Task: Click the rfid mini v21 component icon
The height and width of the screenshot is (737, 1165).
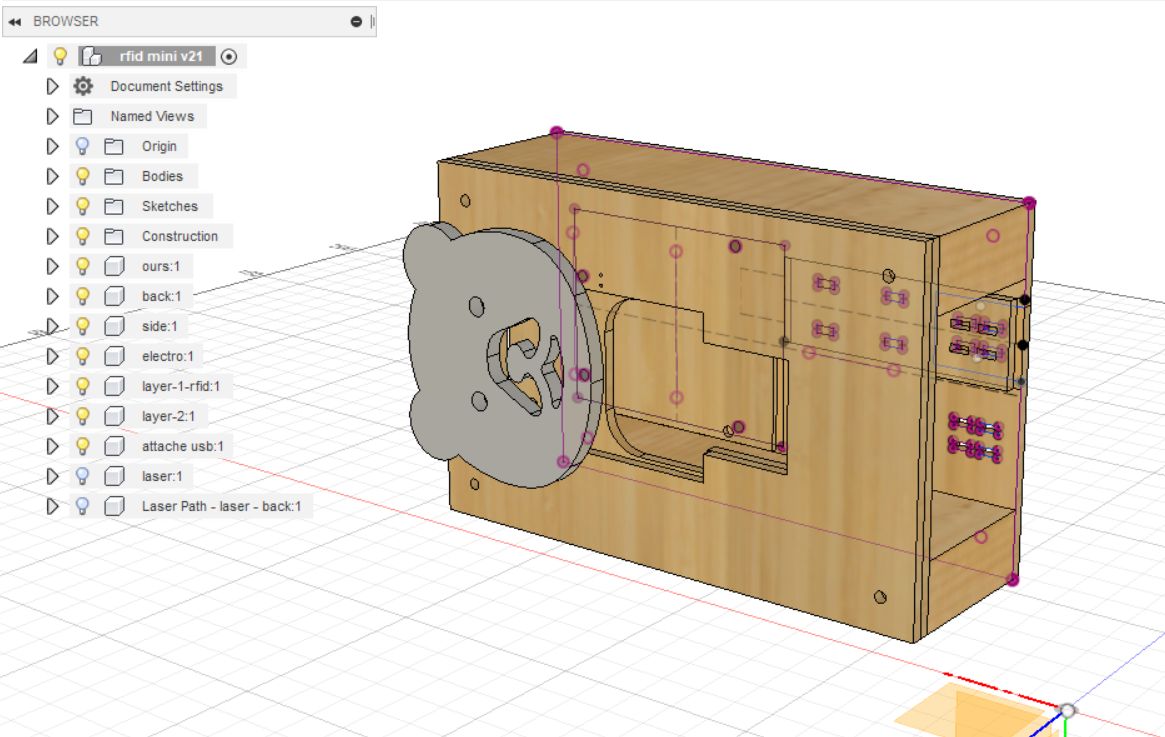Action: (91, 56)
